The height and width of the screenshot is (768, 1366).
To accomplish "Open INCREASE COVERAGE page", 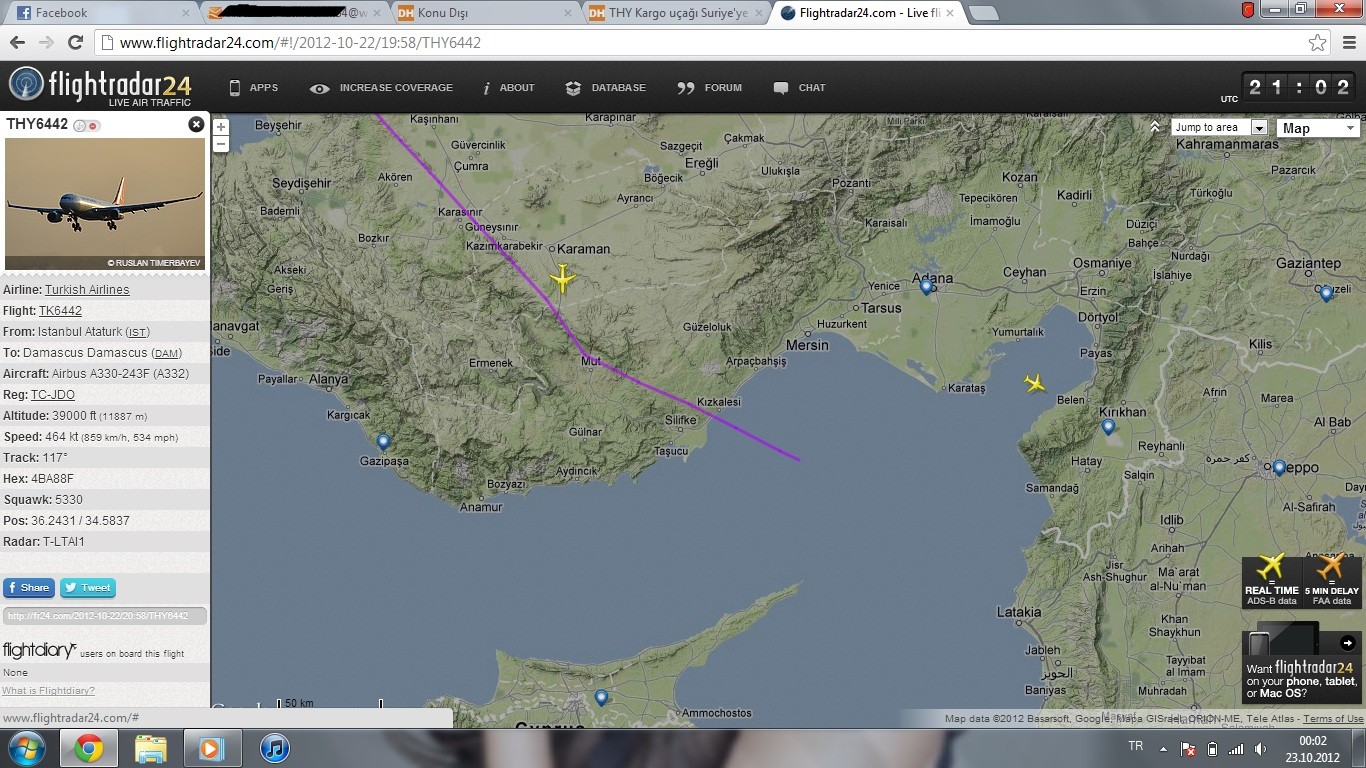I will coord(381,88).
